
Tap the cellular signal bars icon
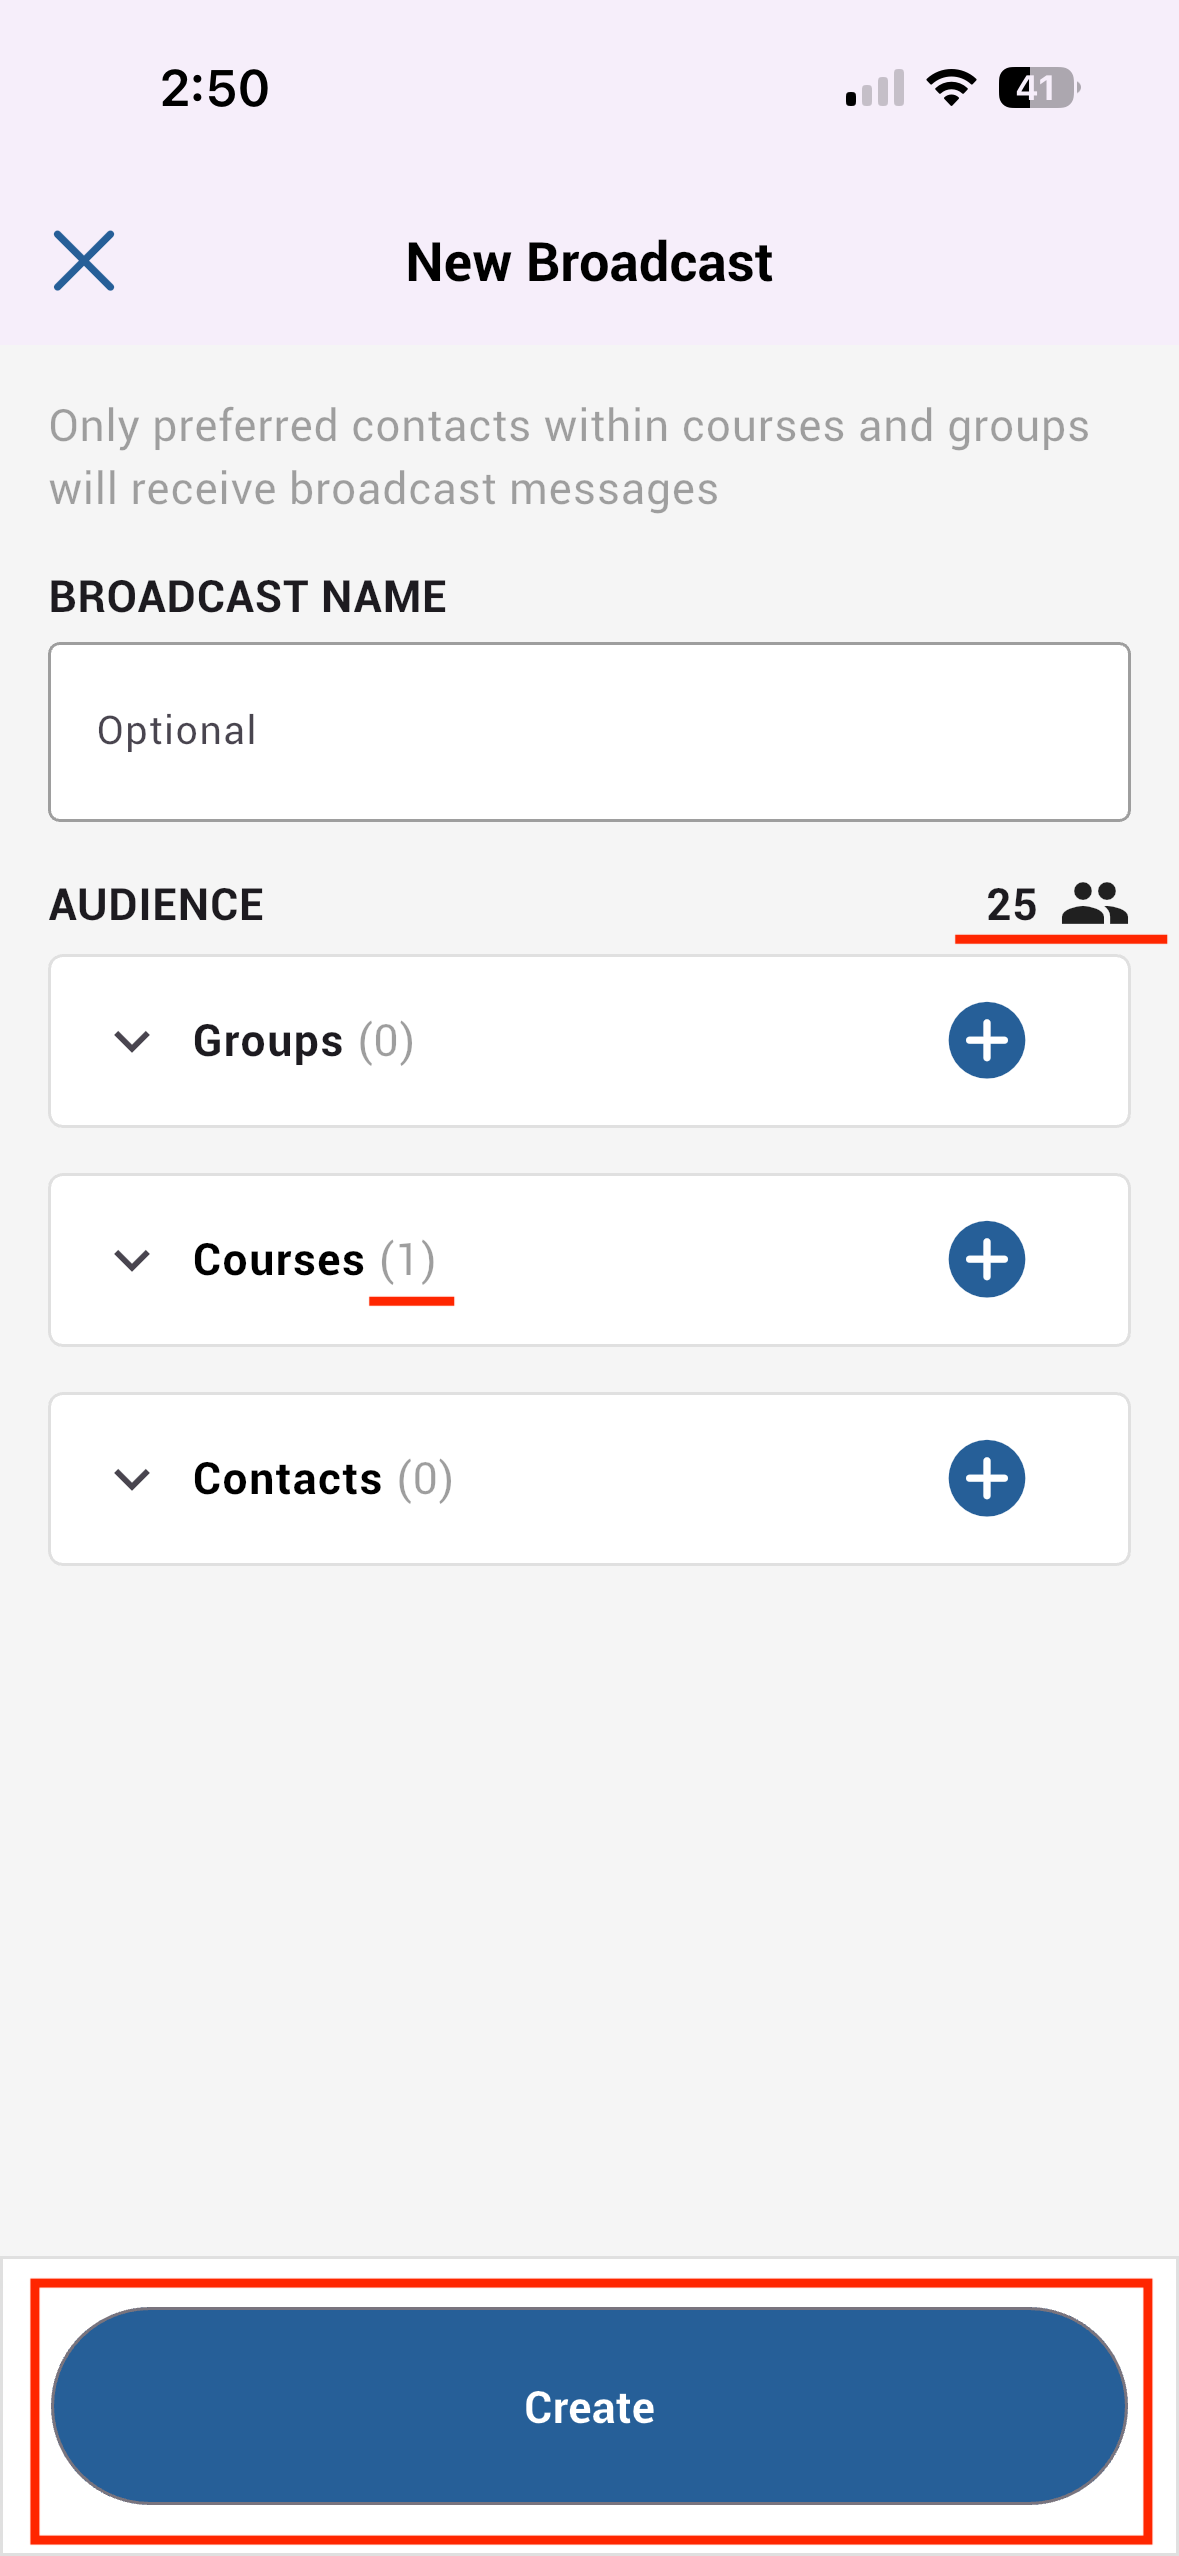pos(875,88)
